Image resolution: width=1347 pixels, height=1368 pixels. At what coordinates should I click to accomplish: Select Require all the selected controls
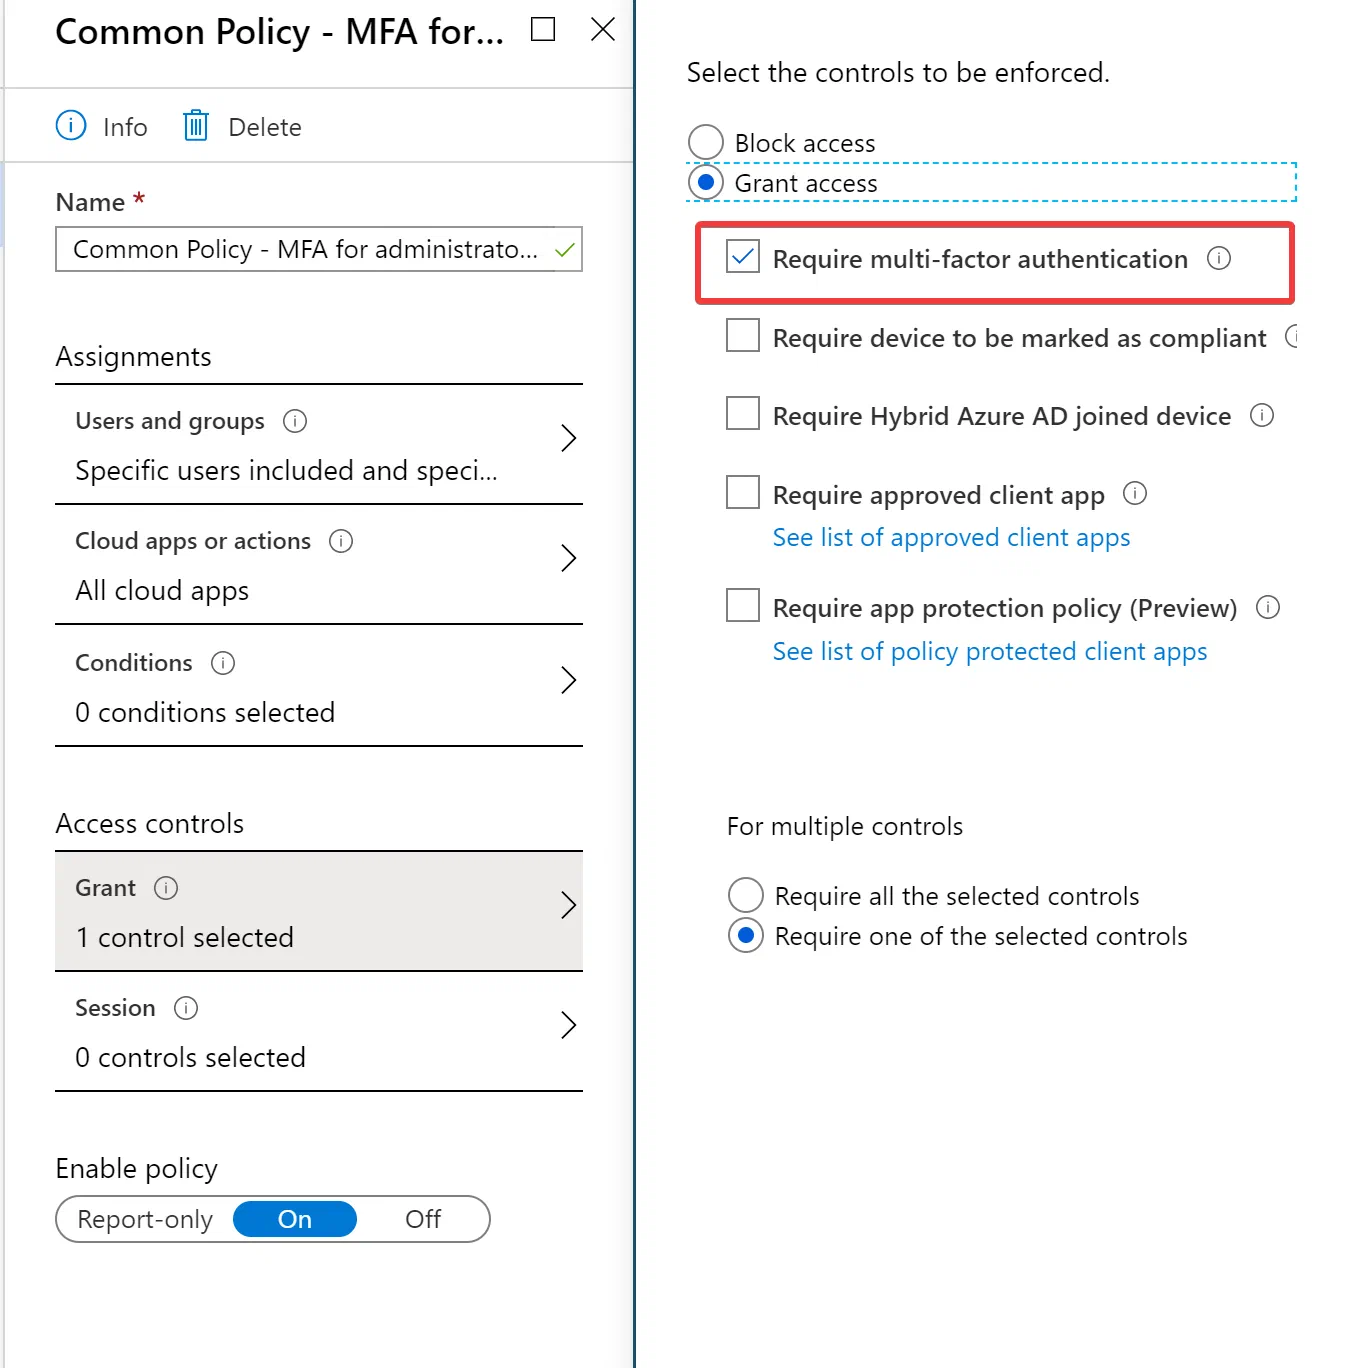746,895
